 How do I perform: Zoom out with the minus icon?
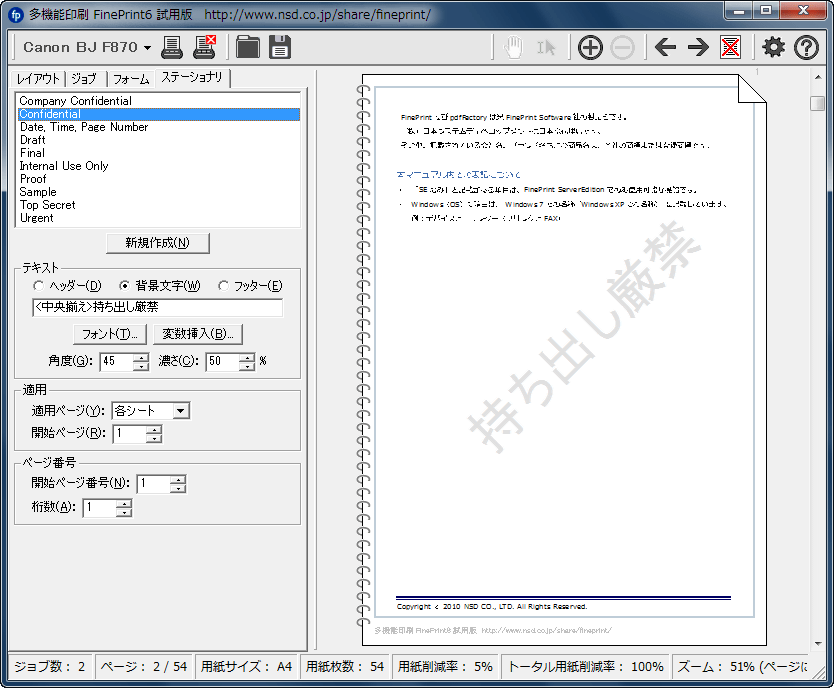coord(622,48)
